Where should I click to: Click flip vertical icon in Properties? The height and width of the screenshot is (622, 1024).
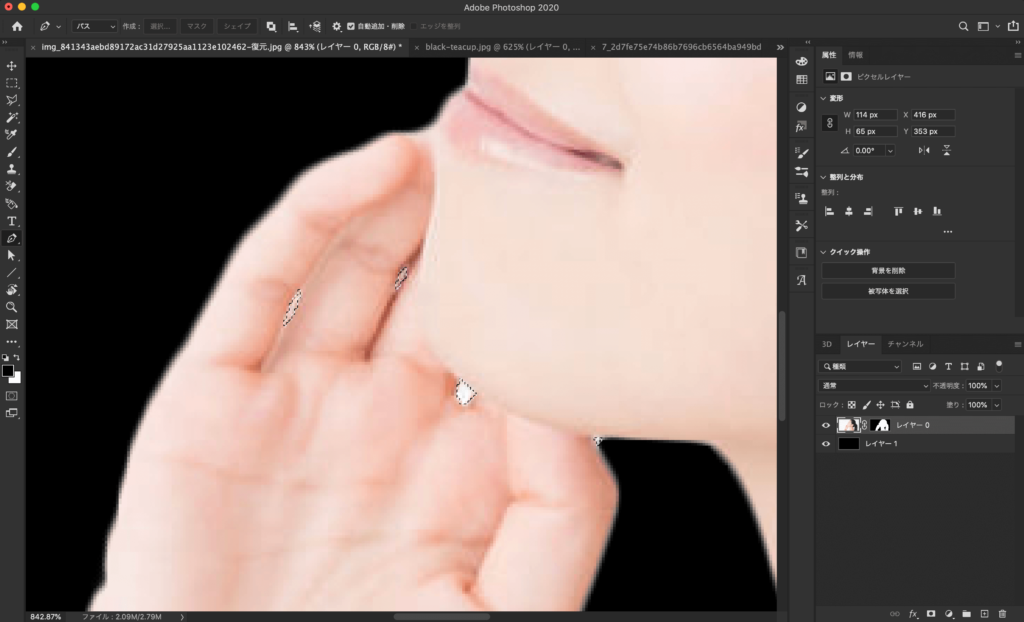[x=946, y=150]
